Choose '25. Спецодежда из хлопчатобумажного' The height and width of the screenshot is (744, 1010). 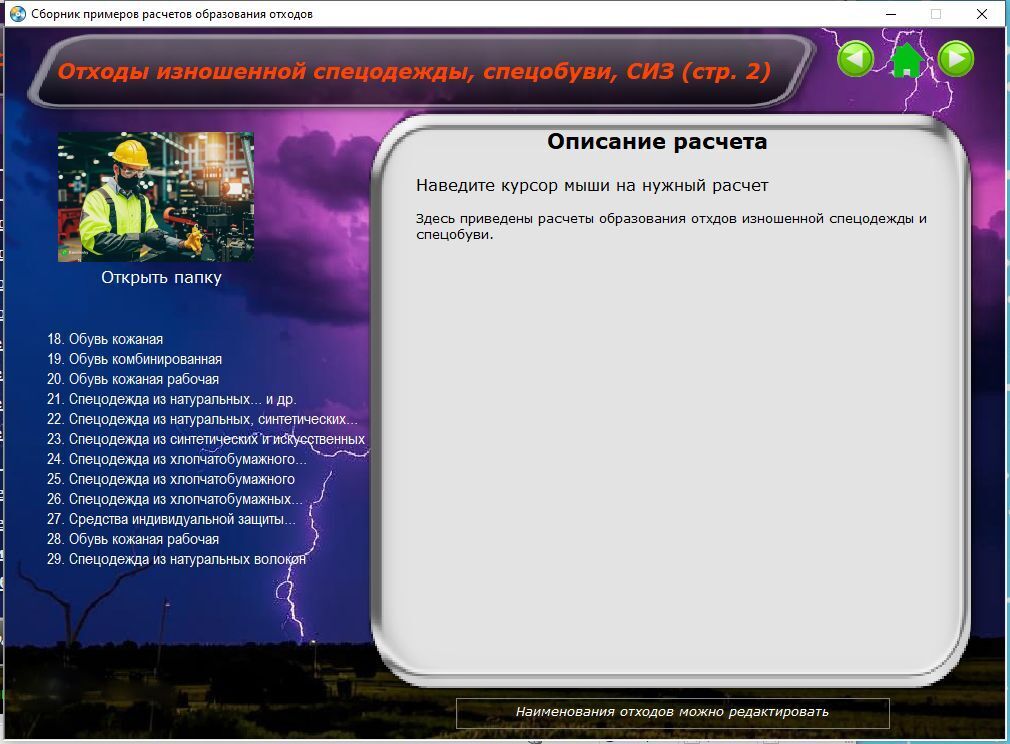(x=171, y=479)
